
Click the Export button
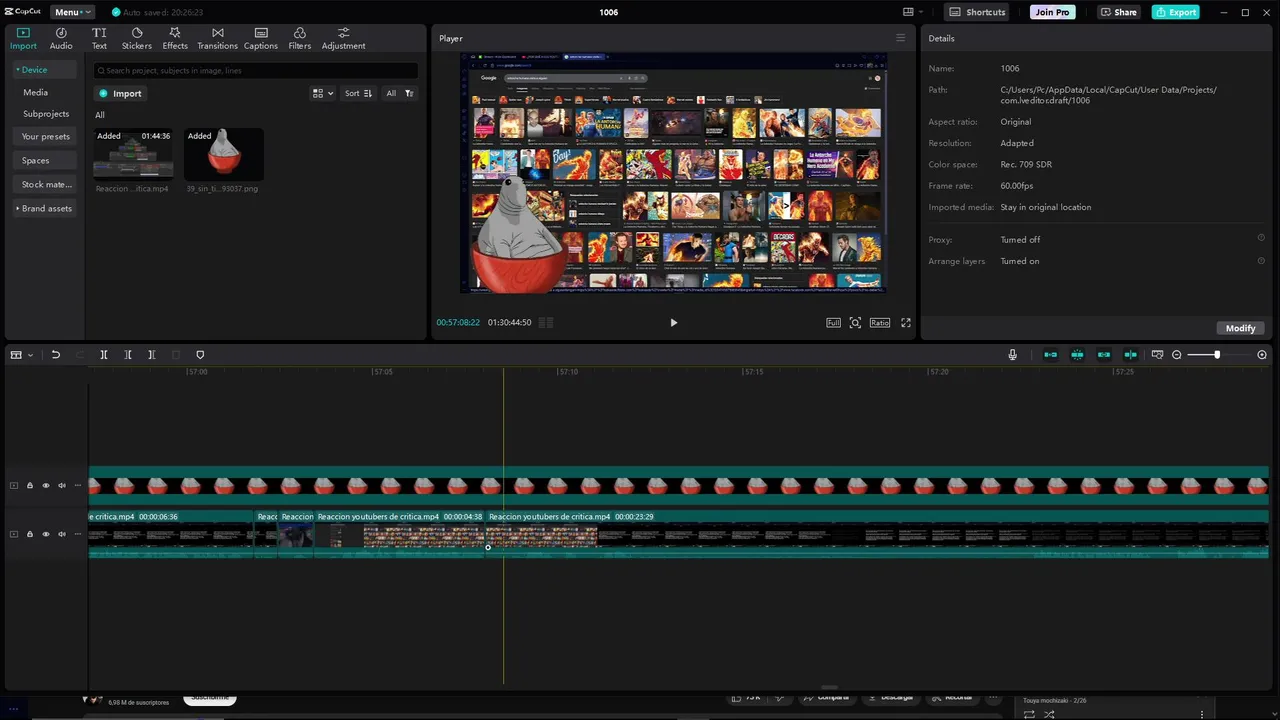click(1175, 12)
